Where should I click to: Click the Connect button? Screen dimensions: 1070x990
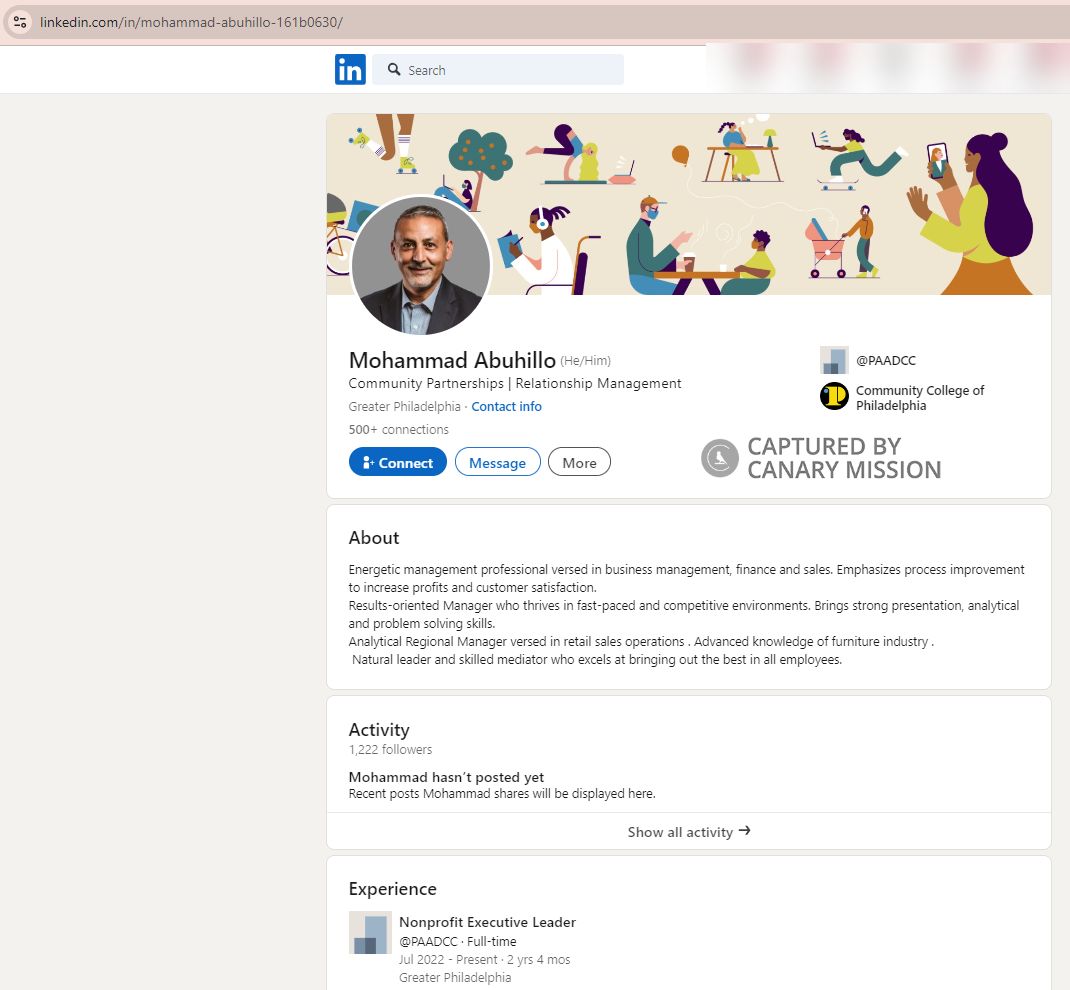coord(397,462)
